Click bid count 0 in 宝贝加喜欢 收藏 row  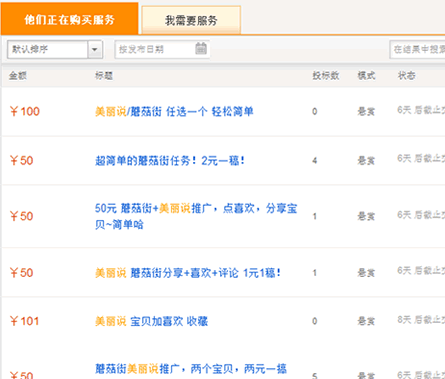(x=315, y=321)
